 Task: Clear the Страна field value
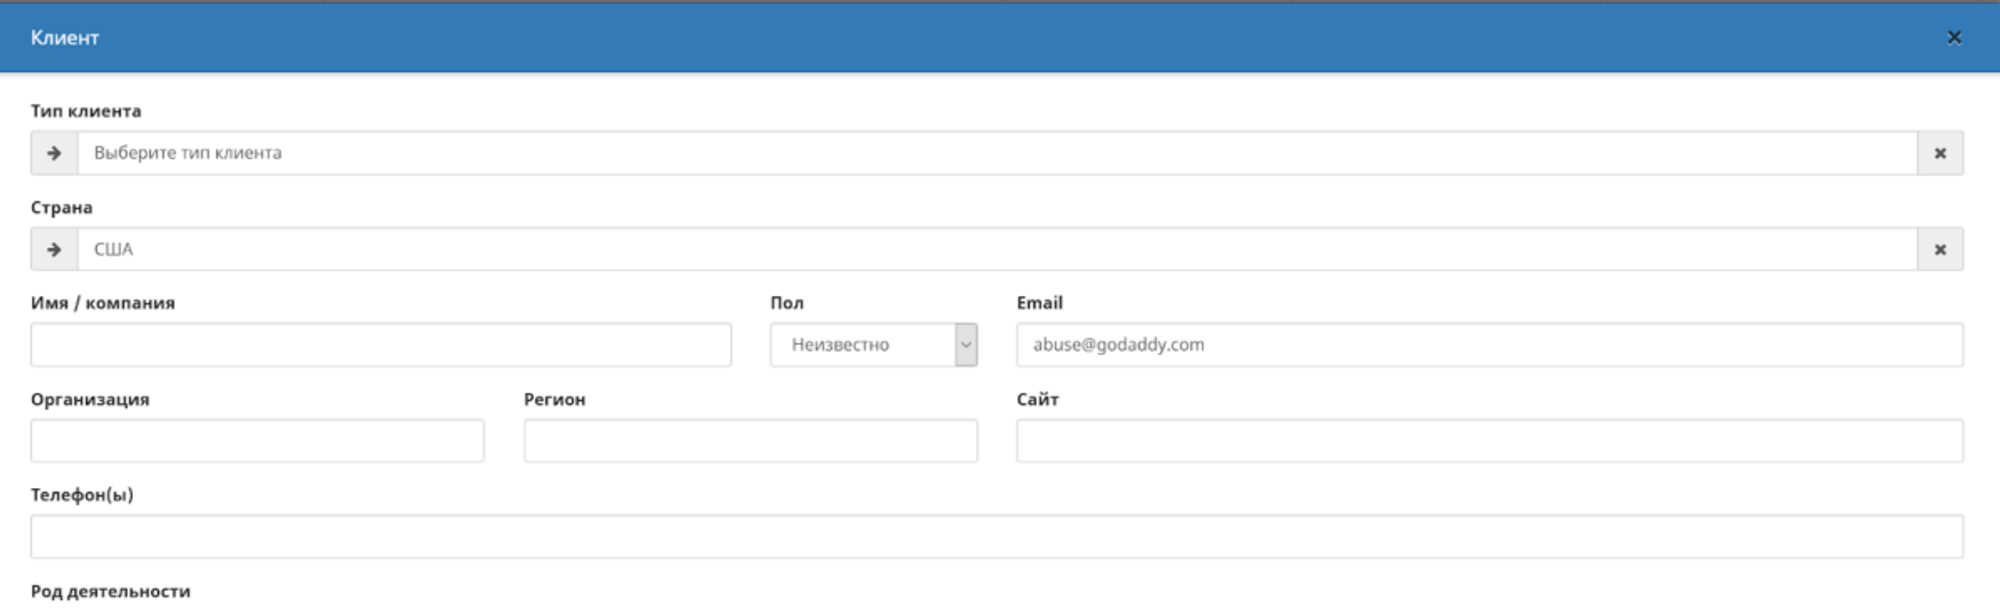pyautogui.click(x=1940, y=249)
